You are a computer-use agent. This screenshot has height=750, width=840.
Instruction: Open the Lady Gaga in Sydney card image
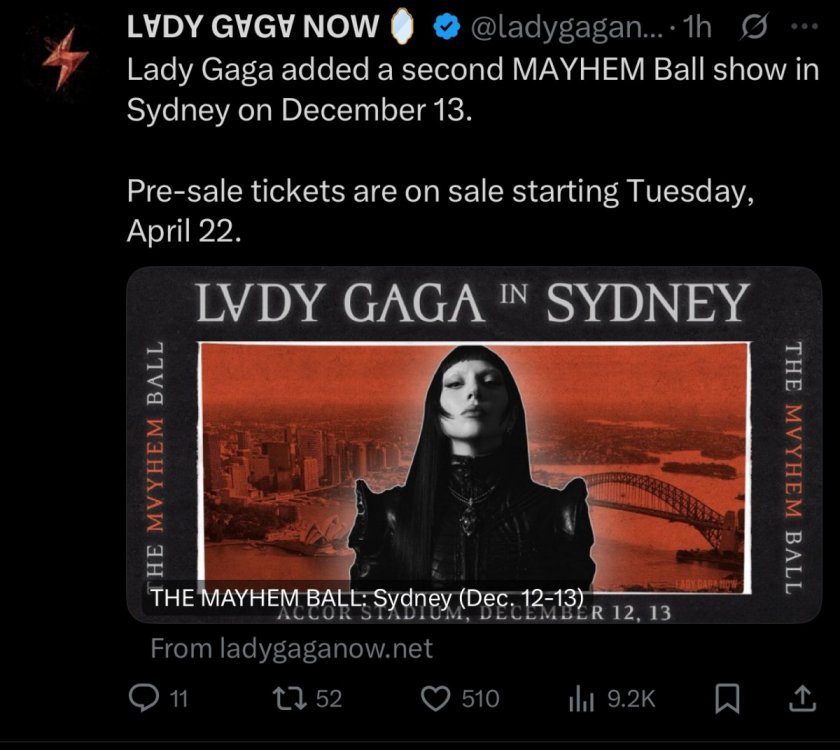474,445
